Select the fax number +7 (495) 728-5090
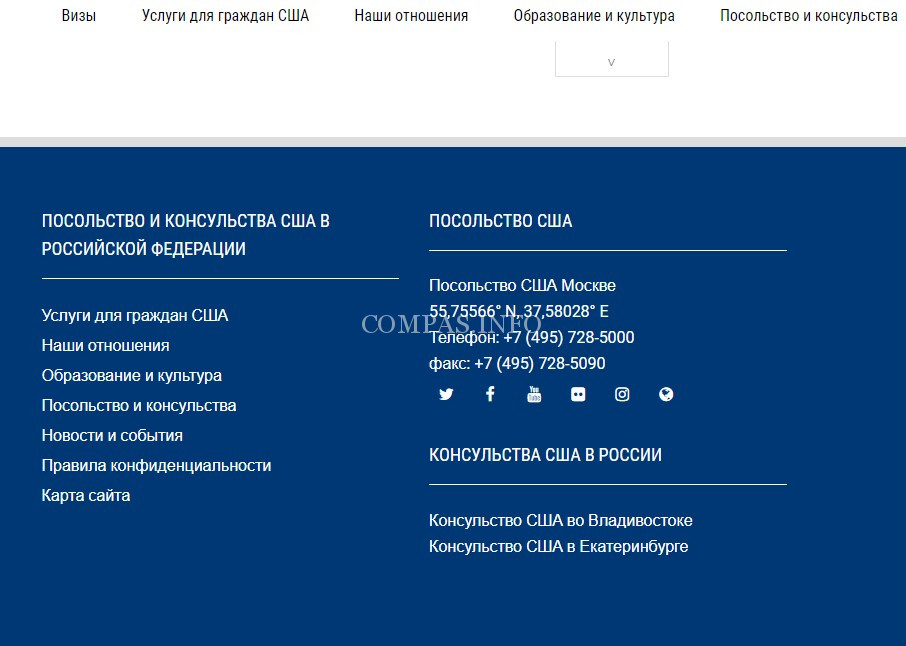906x646 pixels. click(x=540, y=363)
